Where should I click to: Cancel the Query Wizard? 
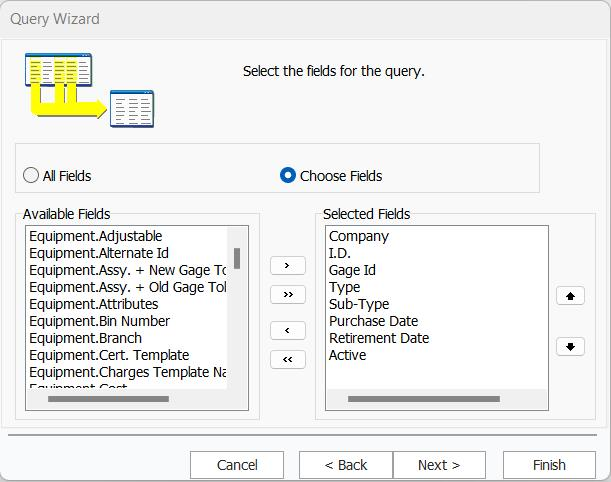coord(237,465)
